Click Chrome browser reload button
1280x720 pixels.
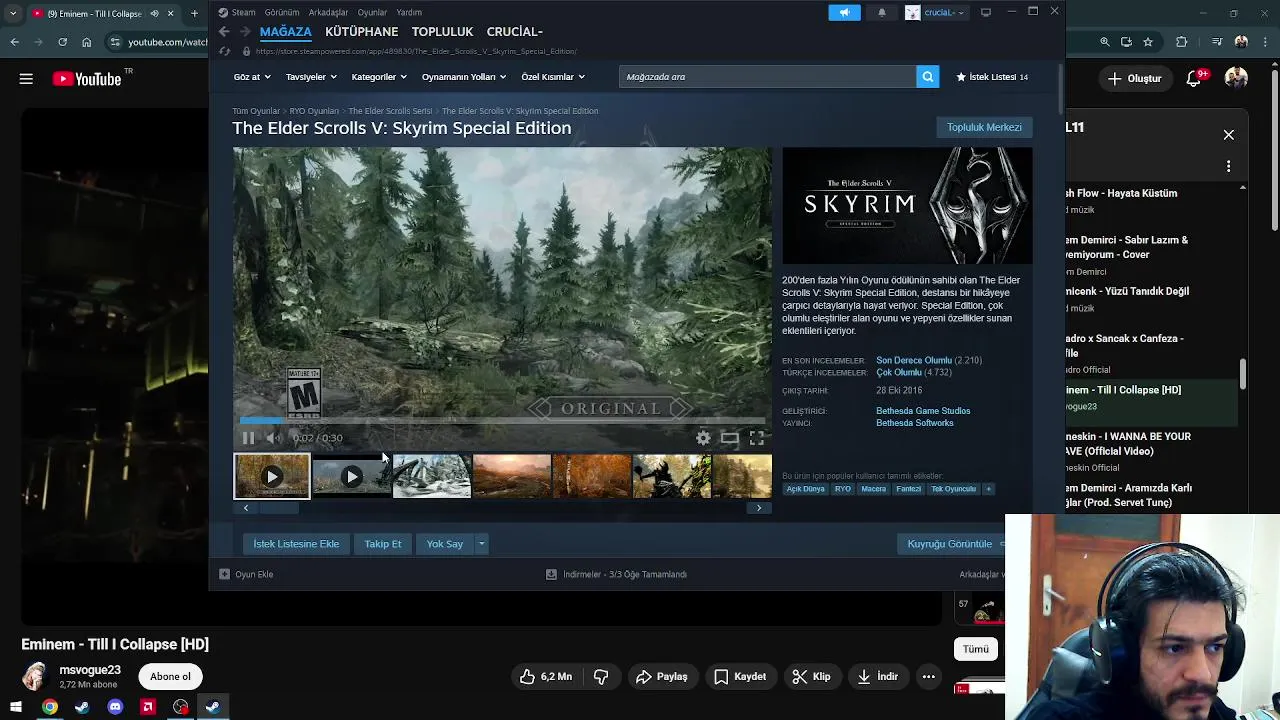tap(62, 42)
